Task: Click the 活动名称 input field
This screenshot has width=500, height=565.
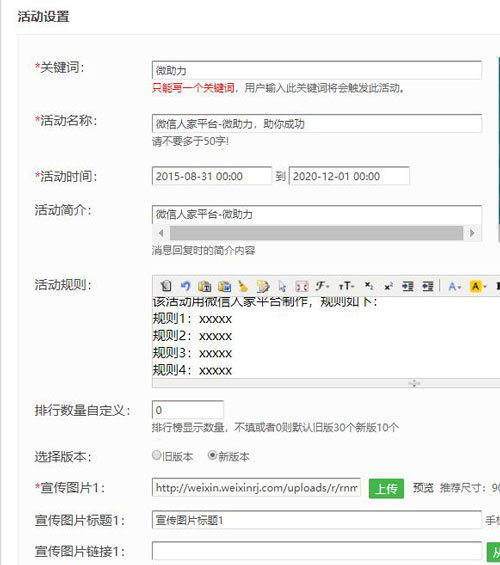Action: 317,124
